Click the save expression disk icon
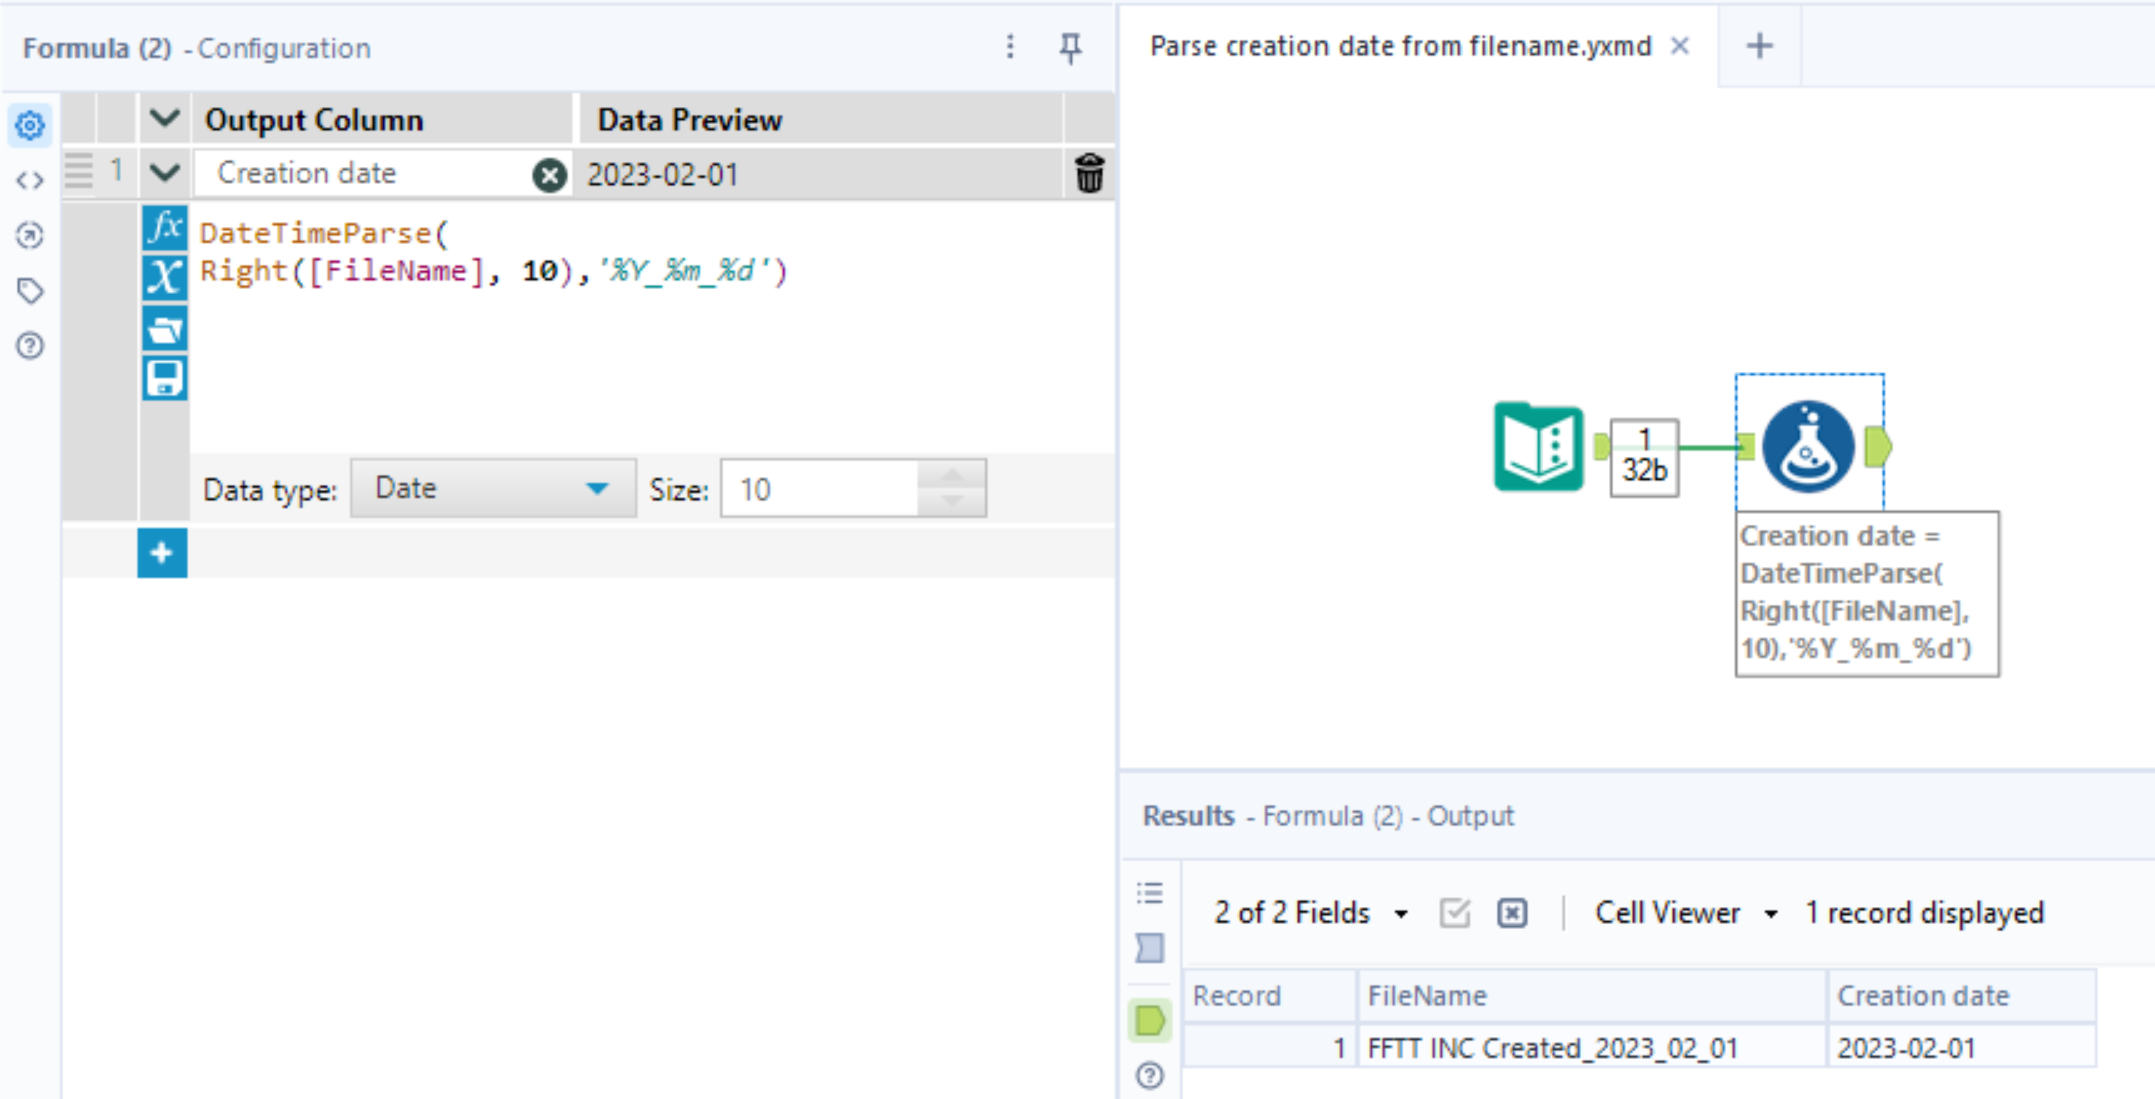Screen dimensions: 2155x1099 164,379
